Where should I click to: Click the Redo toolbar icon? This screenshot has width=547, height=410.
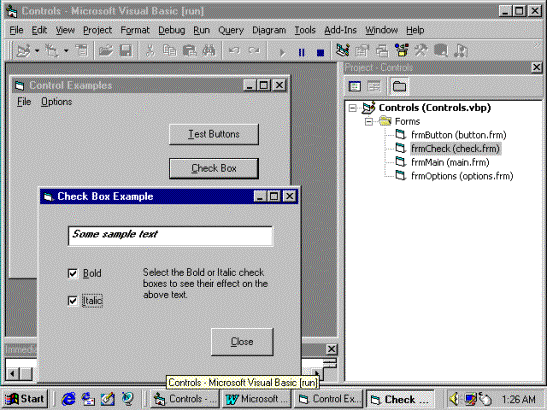254,51
